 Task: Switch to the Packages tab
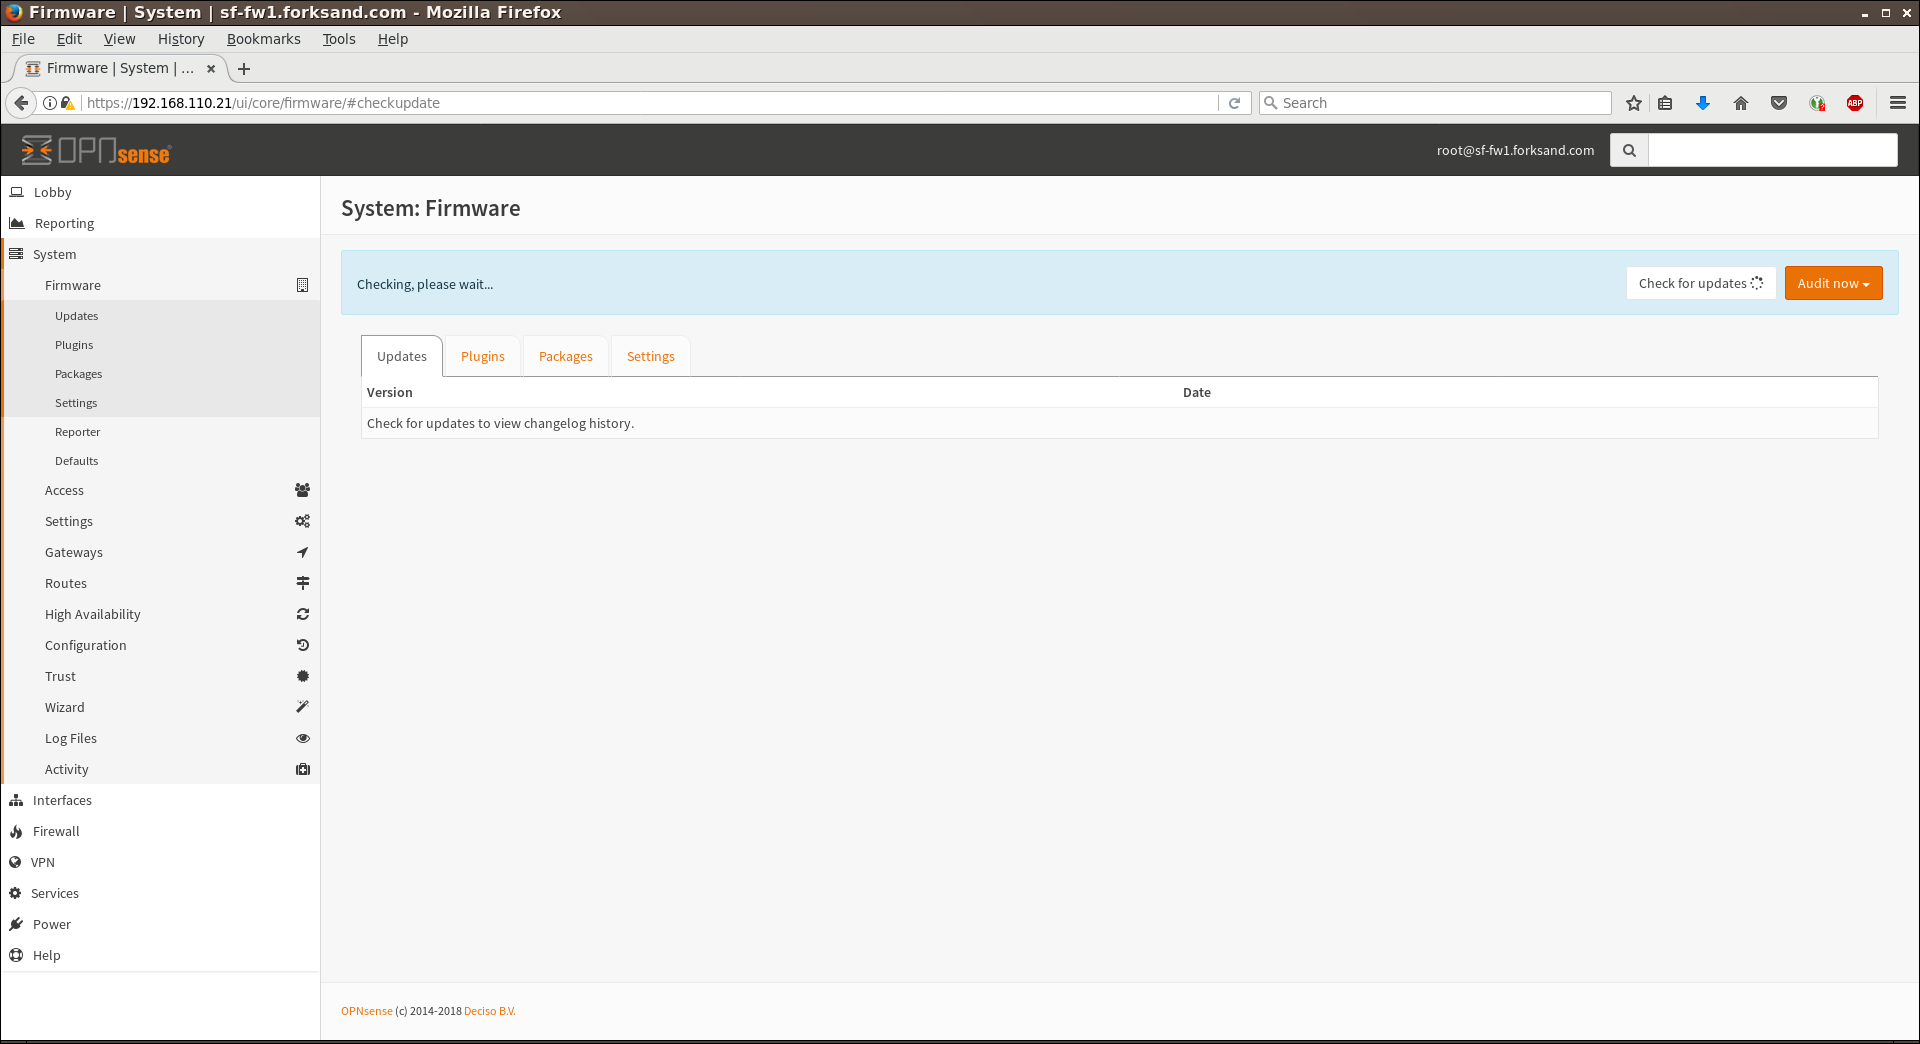click(x=565, y=356)
